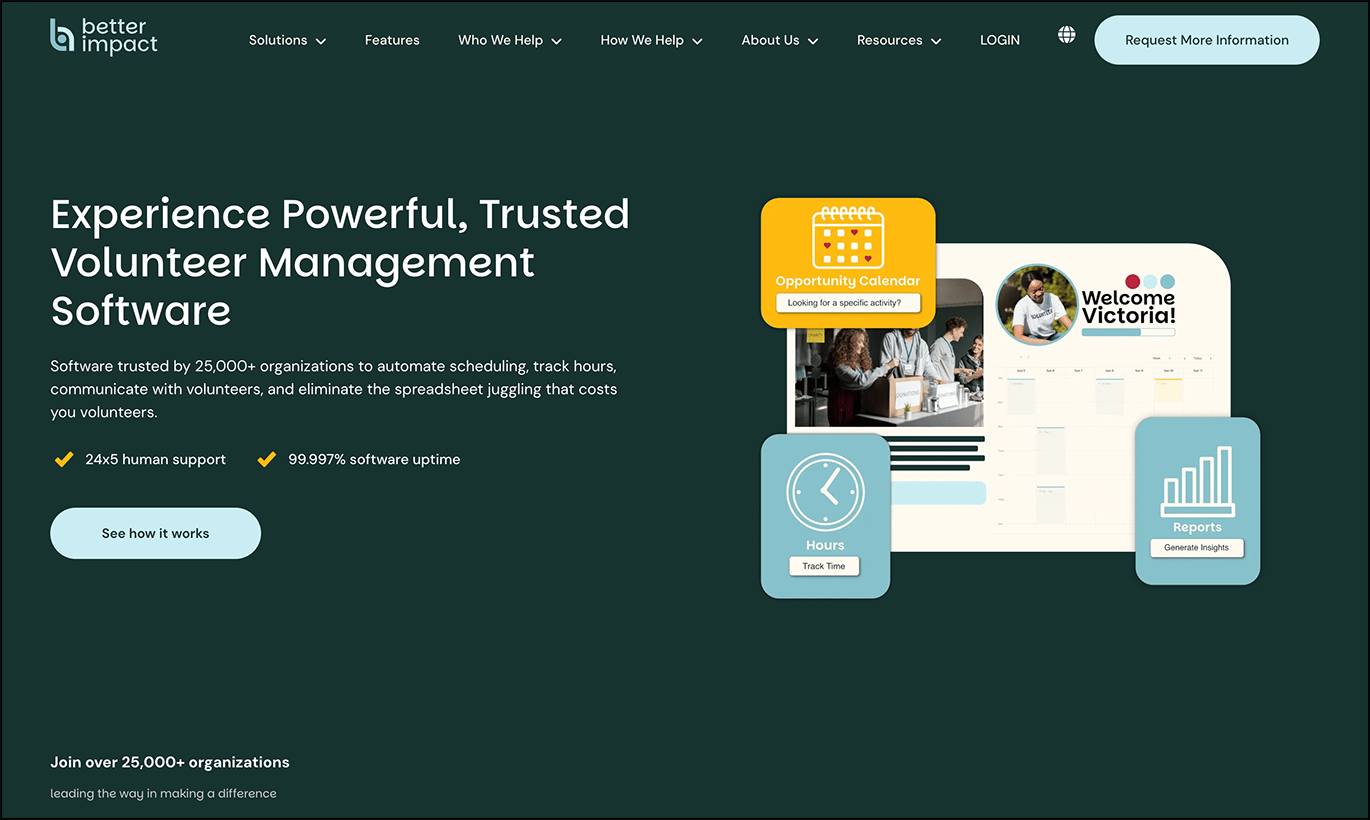Screen dimensions: 1370x820
Task: Expand the How We Help dropdown
Action: [652, 40]
